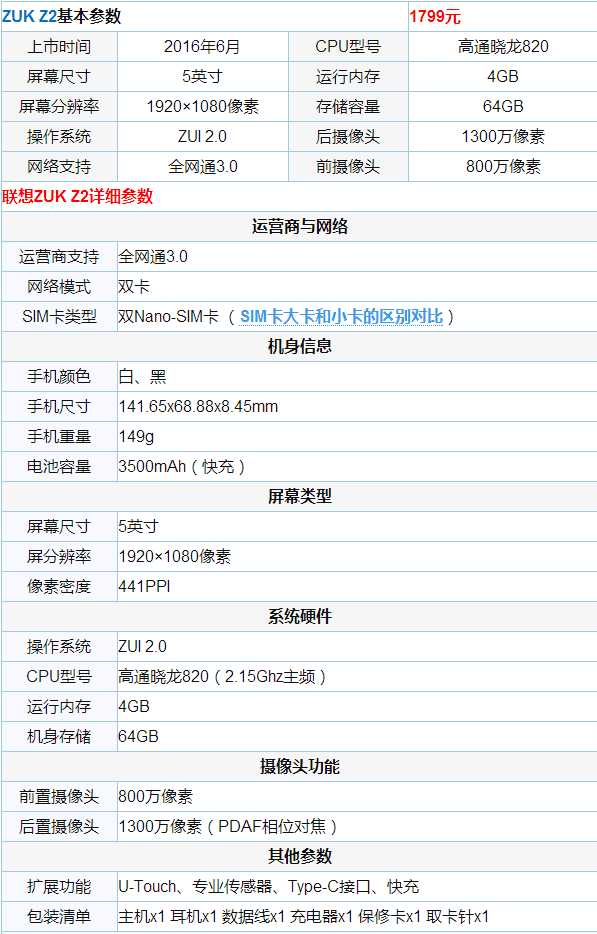The image size is (597, 934).
Task: Click the 机身信息 section header
Action: [299, 347]
